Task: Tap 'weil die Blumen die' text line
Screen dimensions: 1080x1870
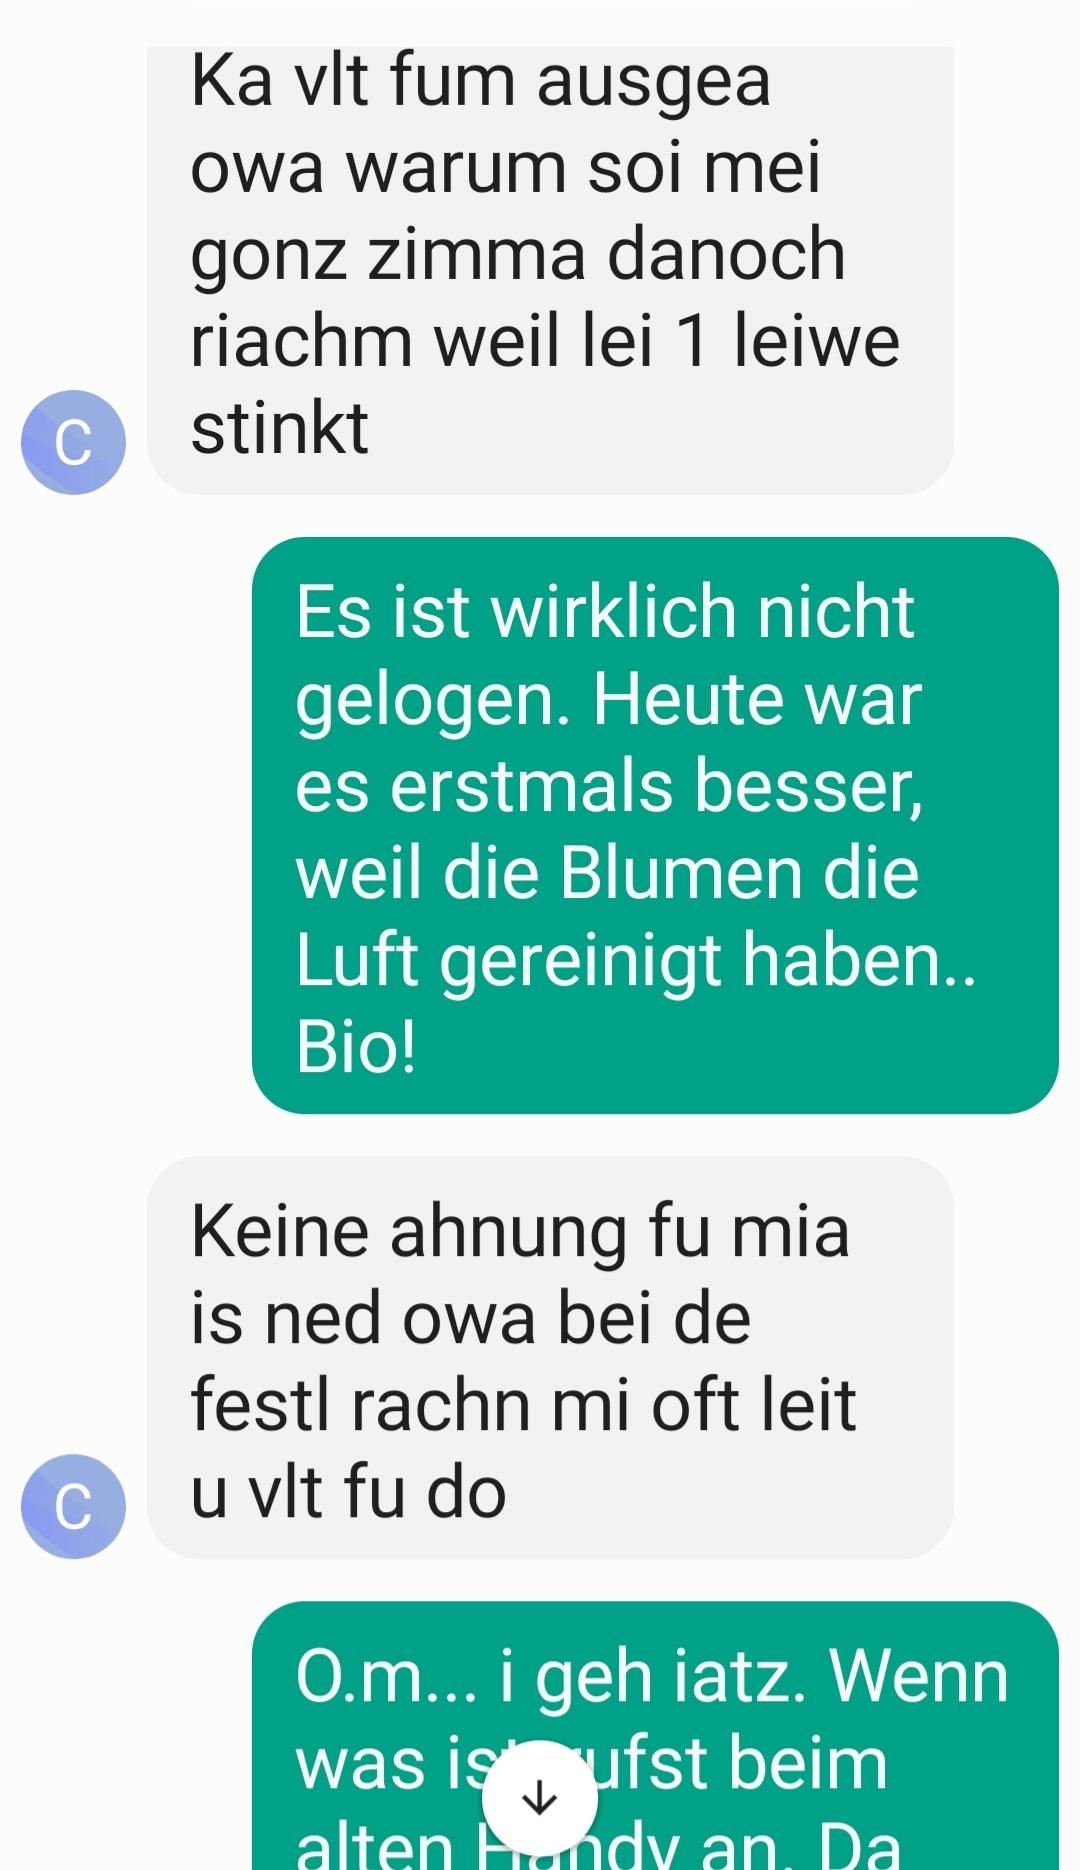Action: tap(607, 873)
